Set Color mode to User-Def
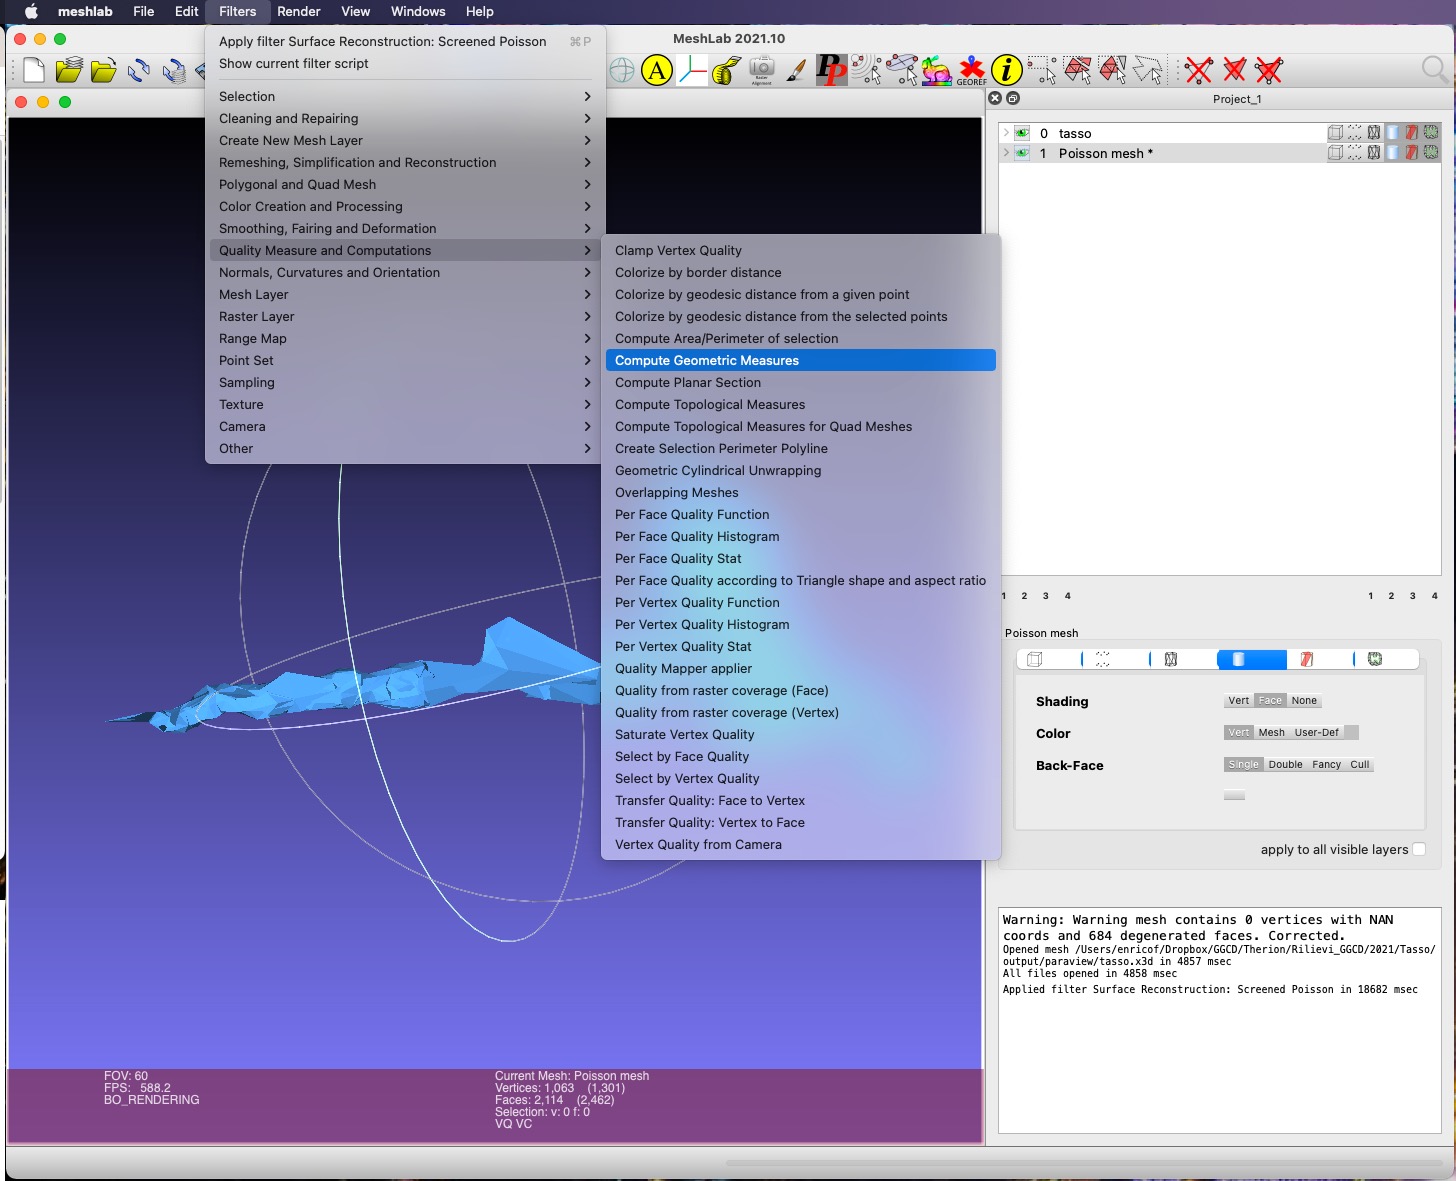The image size is (1456, 1181). coord(1316,733)
